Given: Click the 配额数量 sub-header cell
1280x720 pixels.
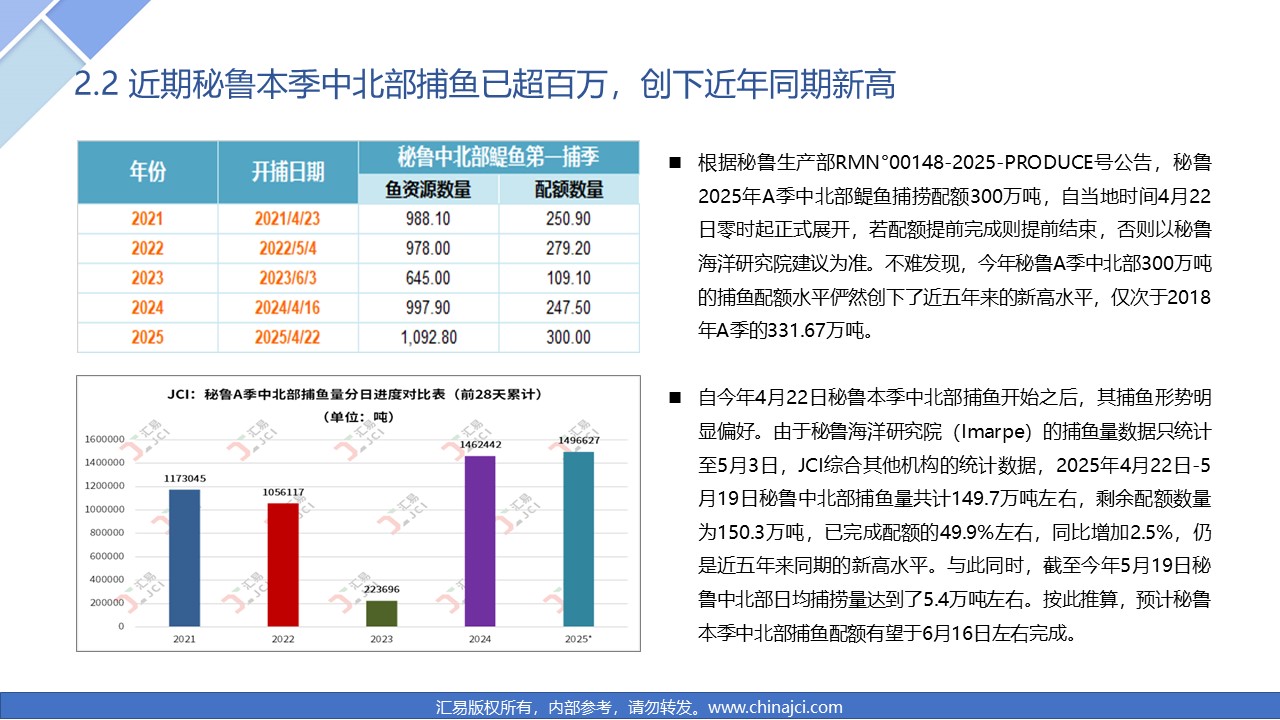Looking at the screenshot, I should (x=568, y=189).
